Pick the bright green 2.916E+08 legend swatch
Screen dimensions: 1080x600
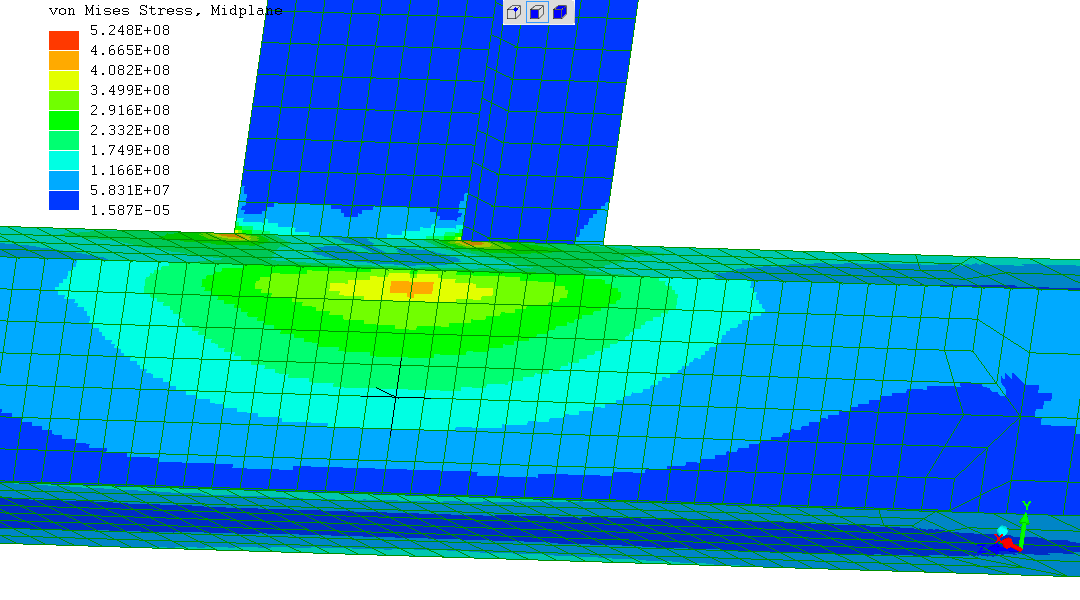pyautogui.click(x=64, y=120)
